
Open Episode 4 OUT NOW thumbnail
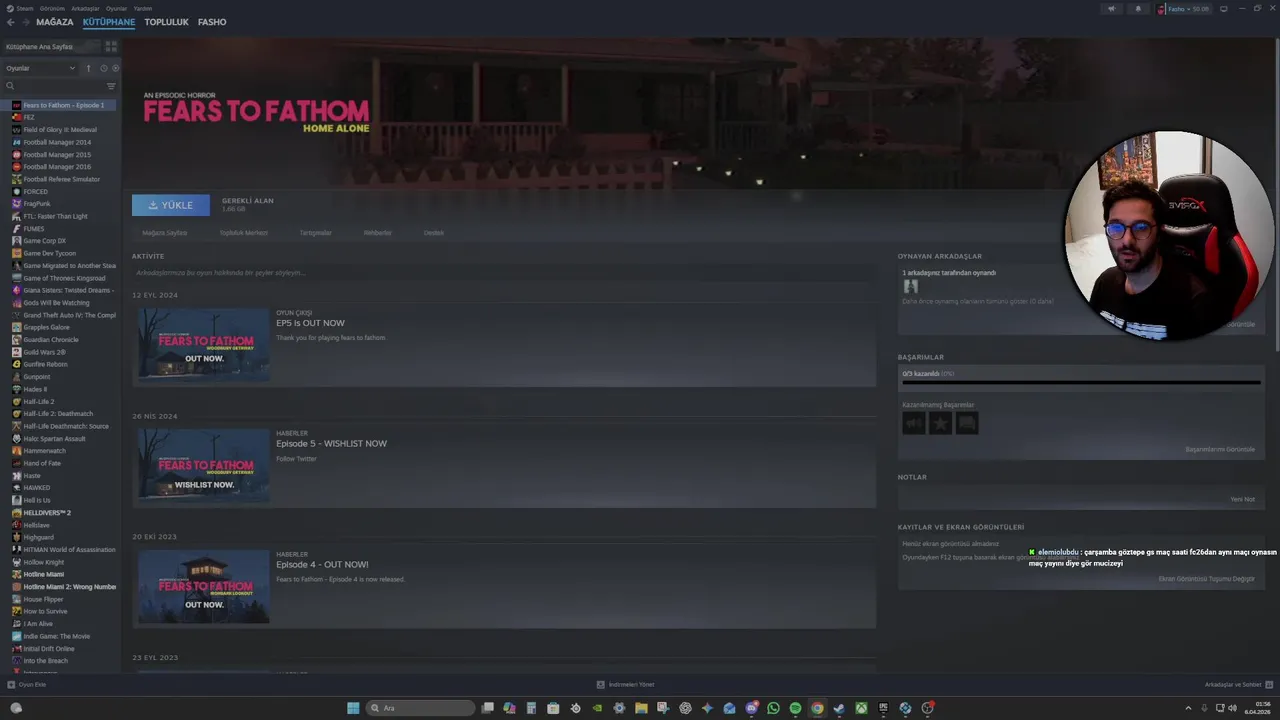click(204, 586)
